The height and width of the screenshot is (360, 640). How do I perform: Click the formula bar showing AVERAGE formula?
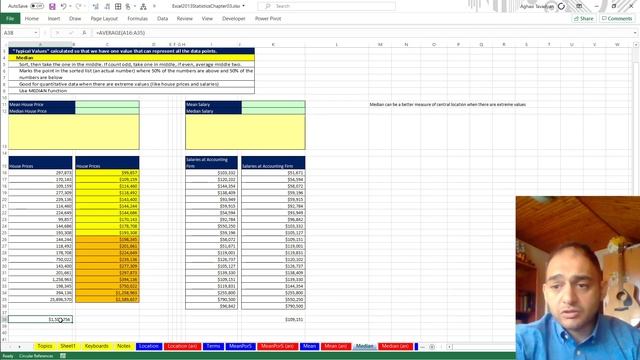361,33
